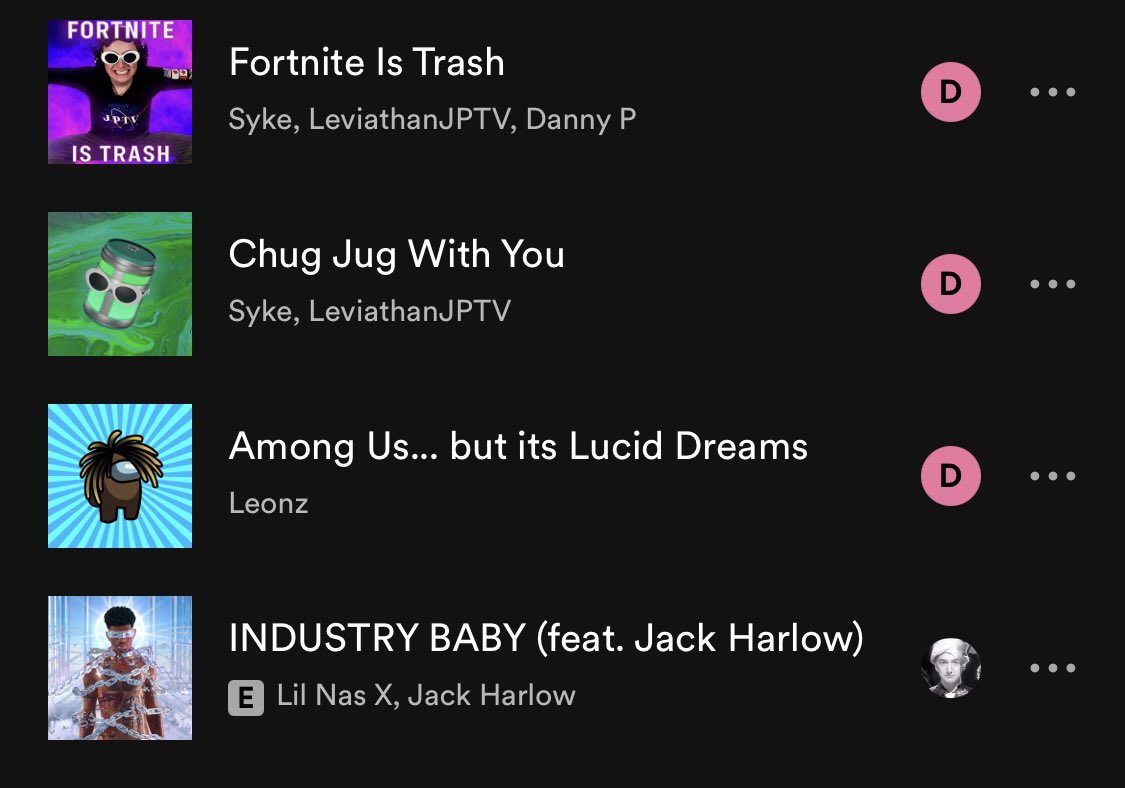This screenshot has height=788, width=1125.
Task: Play the song Fortnite Is Trash
Action: 366,63
